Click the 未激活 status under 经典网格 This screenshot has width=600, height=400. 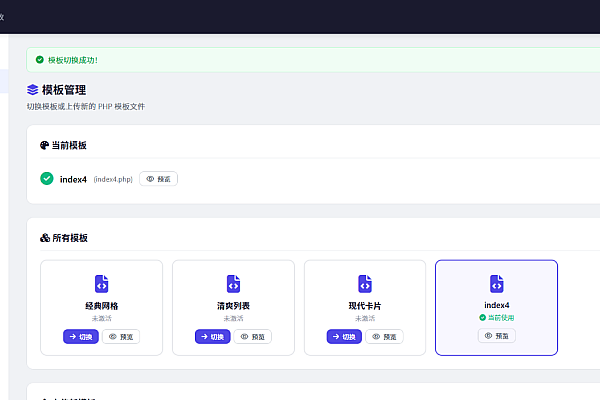pos(101,318)
